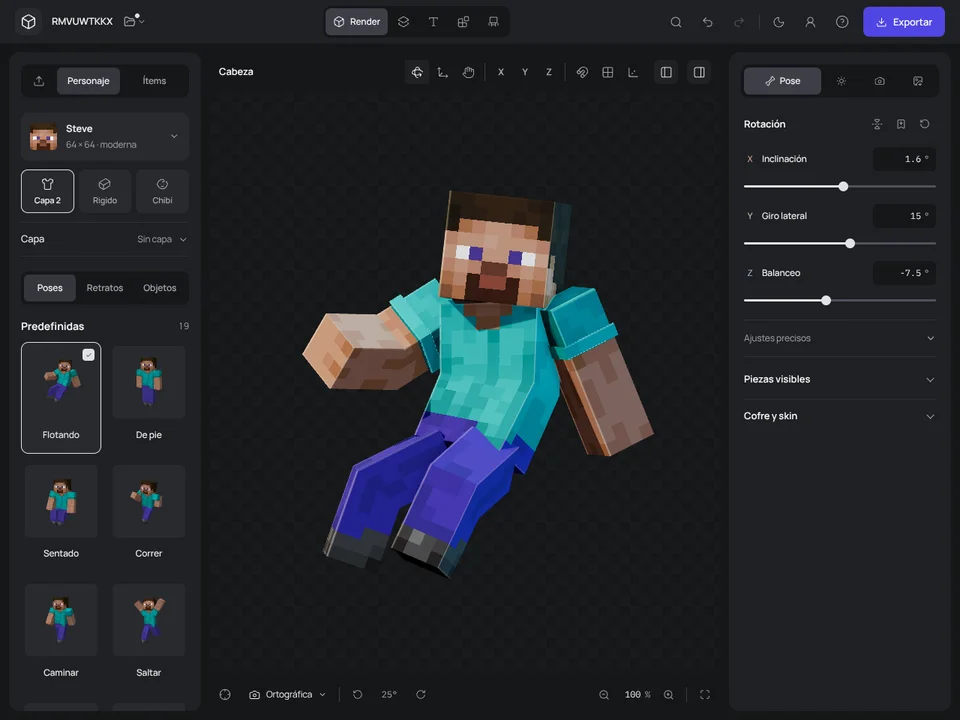Switch to the Retratos tab
Screen dimensions: 960x720
[105, 288]
